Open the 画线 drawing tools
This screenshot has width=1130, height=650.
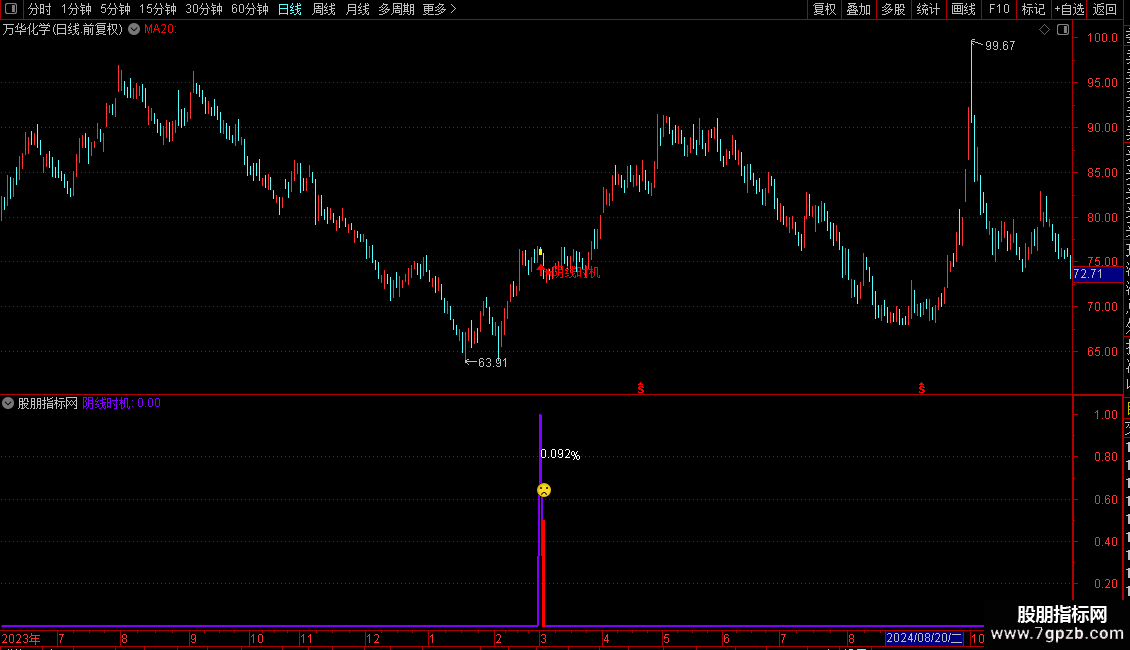(963, 9)
